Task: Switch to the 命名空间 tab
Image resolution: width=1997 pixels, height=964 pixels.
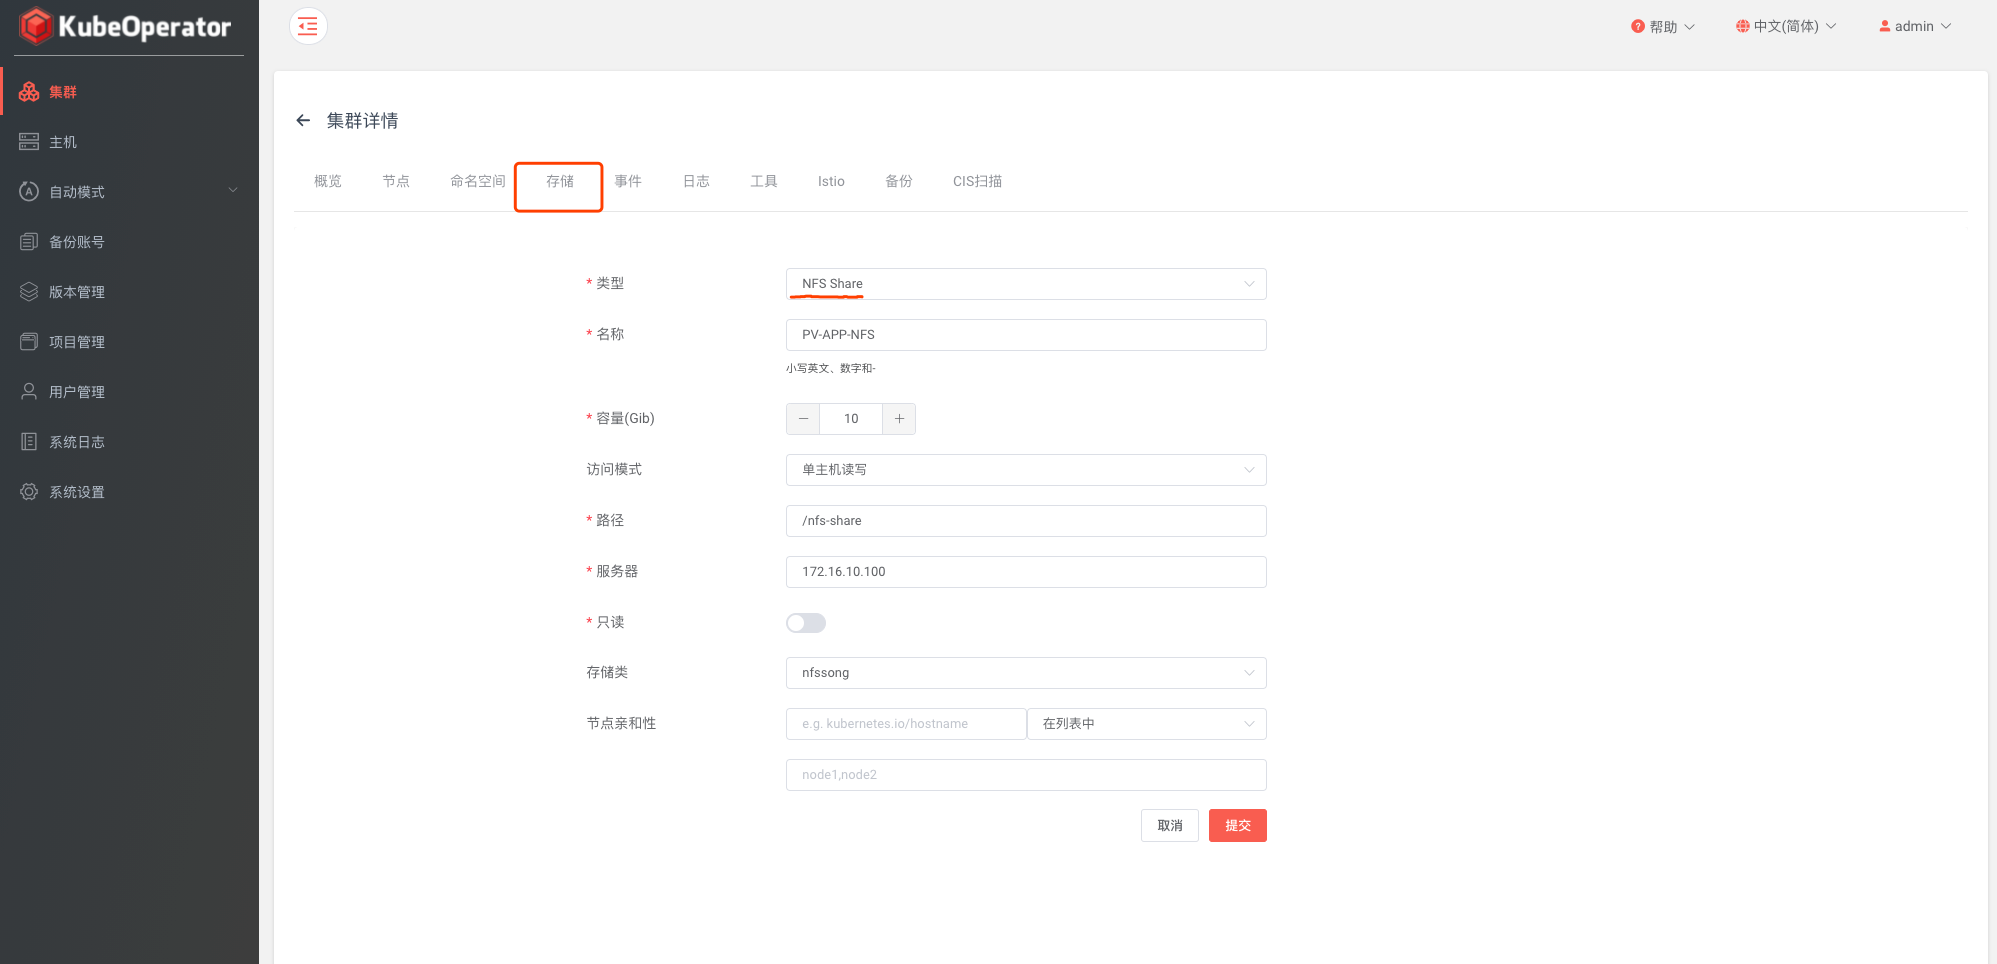Action: click(x=478, y=181)
